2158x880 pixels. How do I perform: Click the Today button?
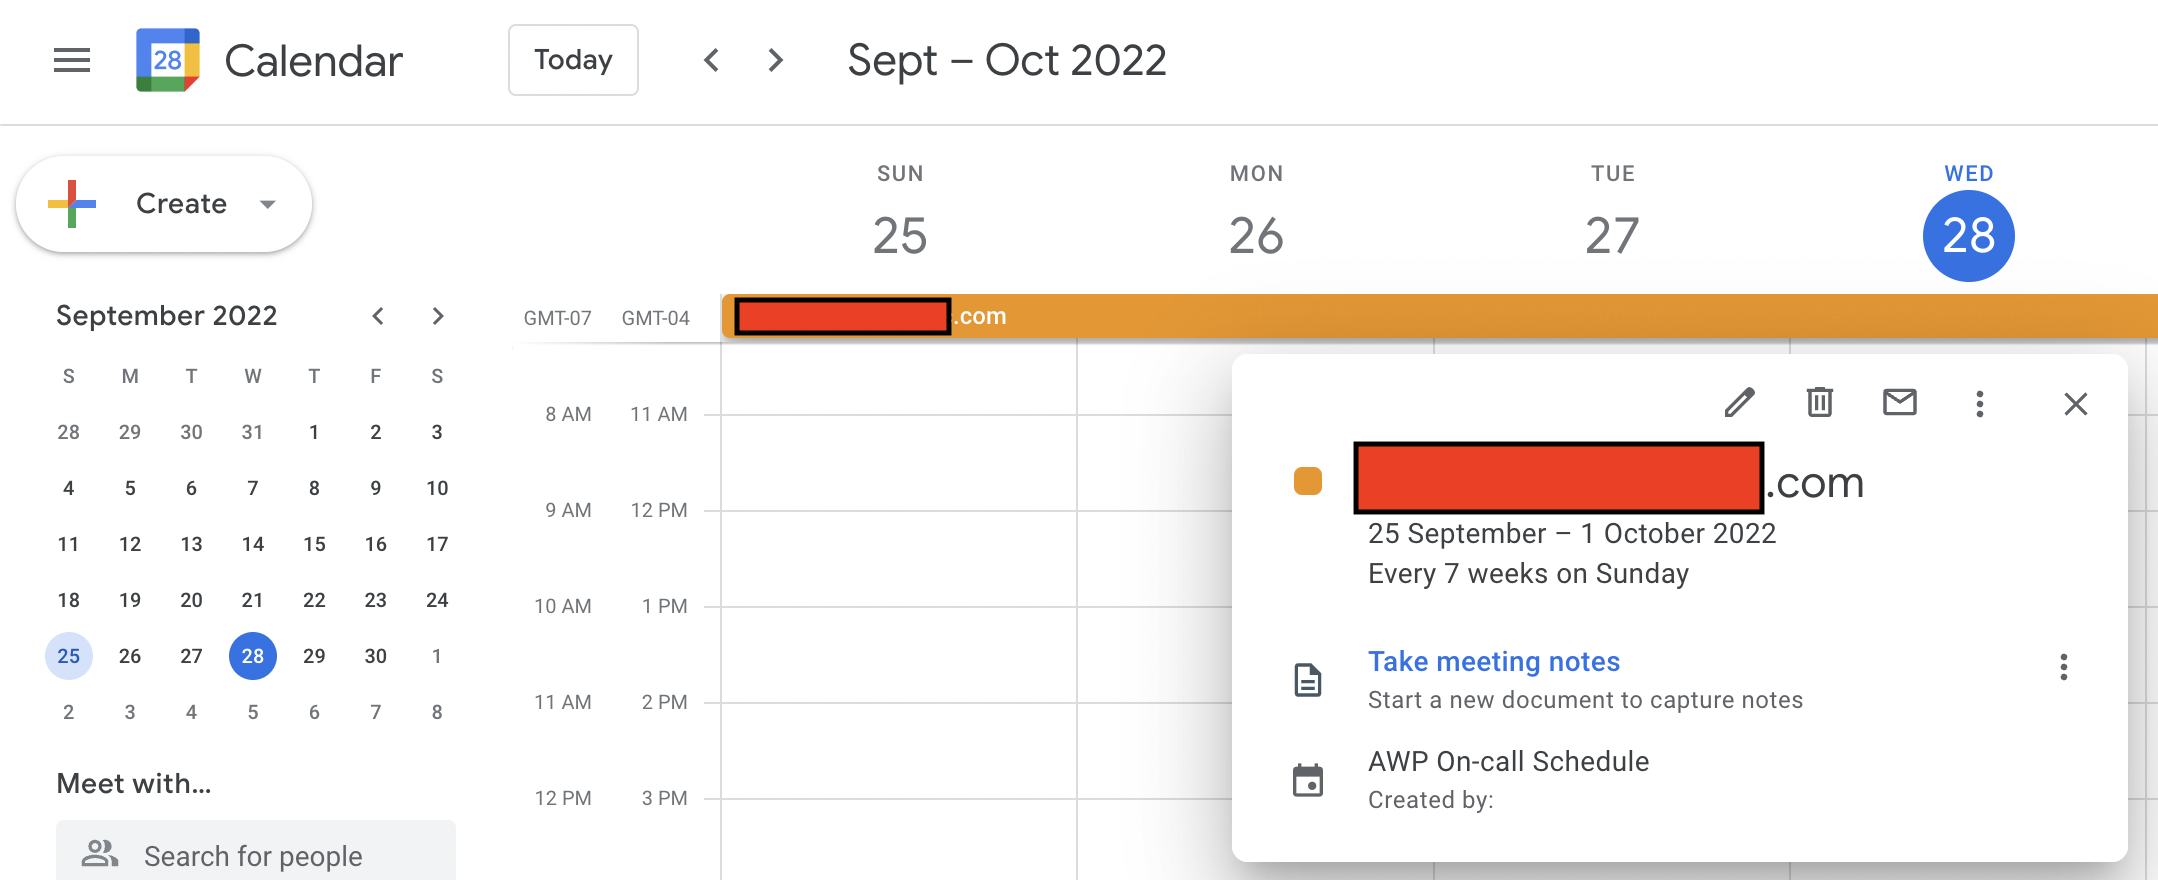[573, 60]
